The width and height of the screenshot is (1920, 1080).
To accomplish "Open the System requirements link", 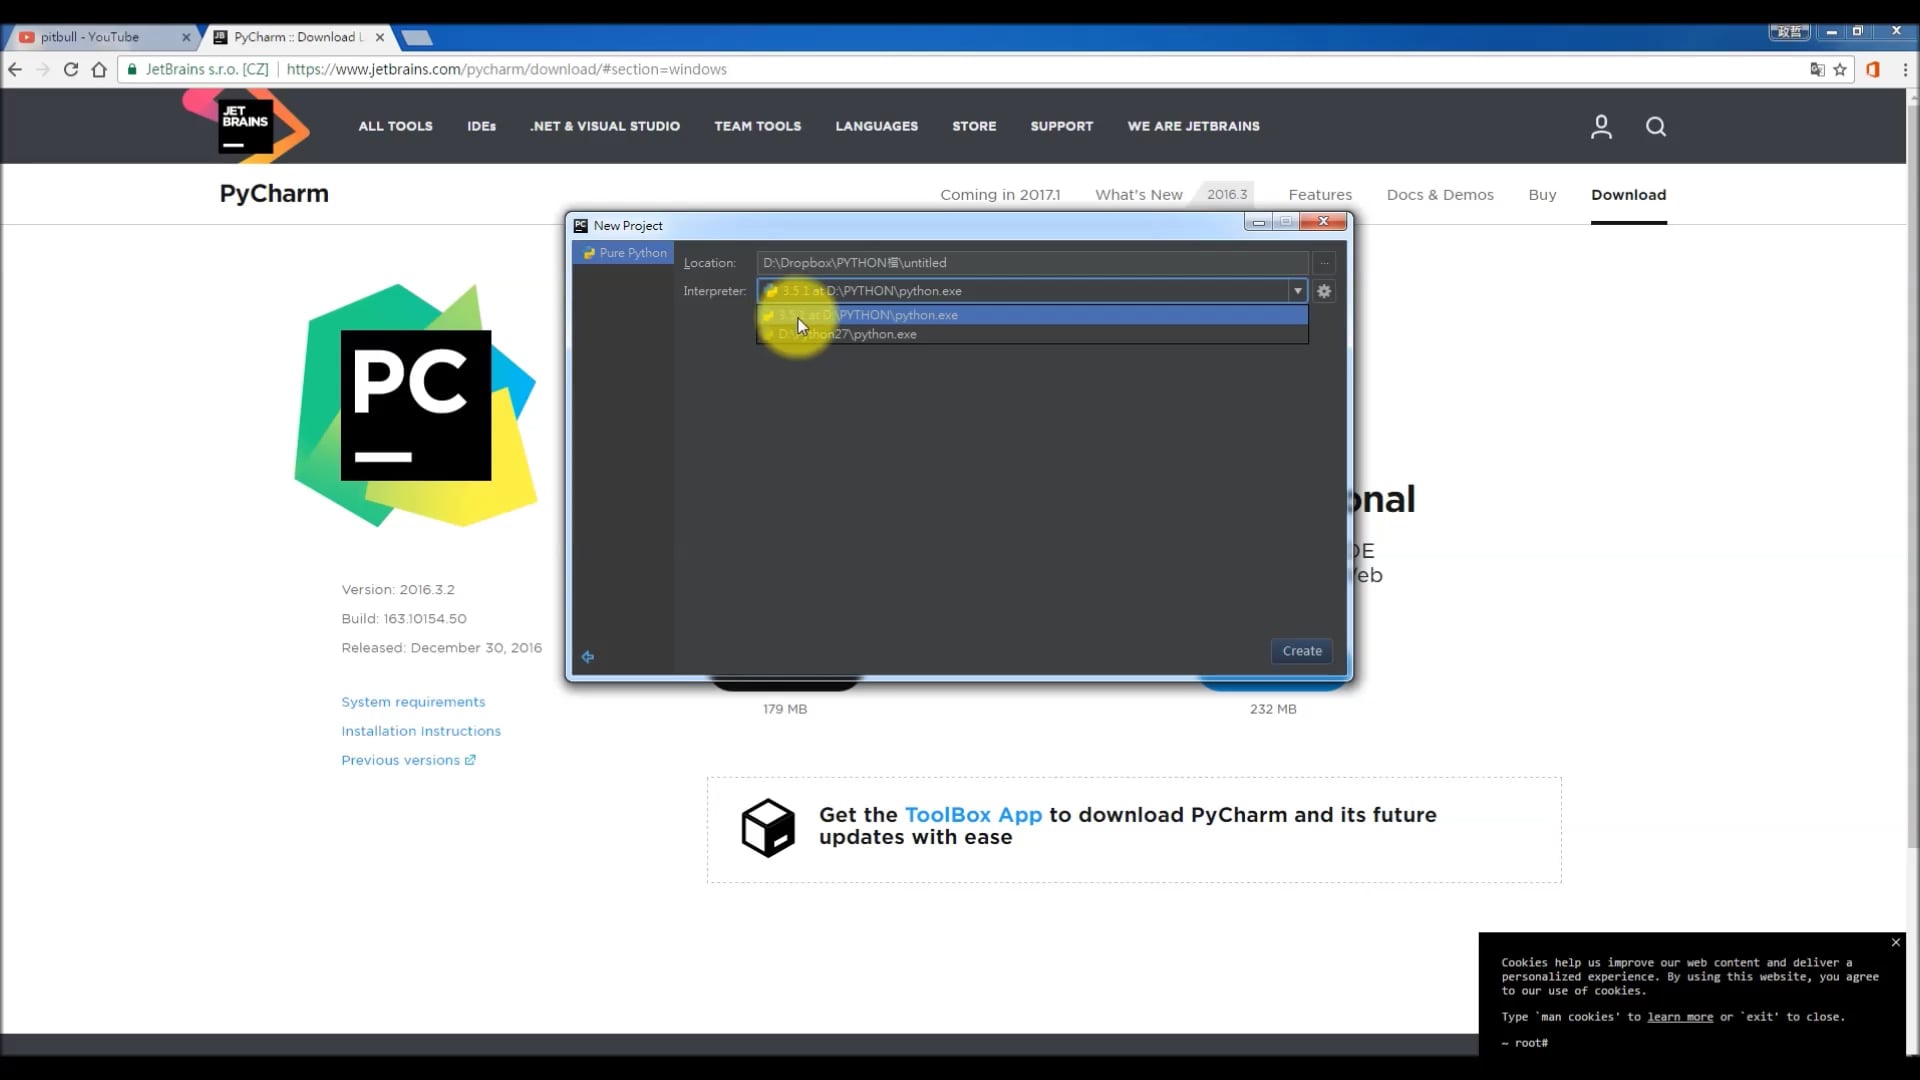I will (x=413, y=702).
